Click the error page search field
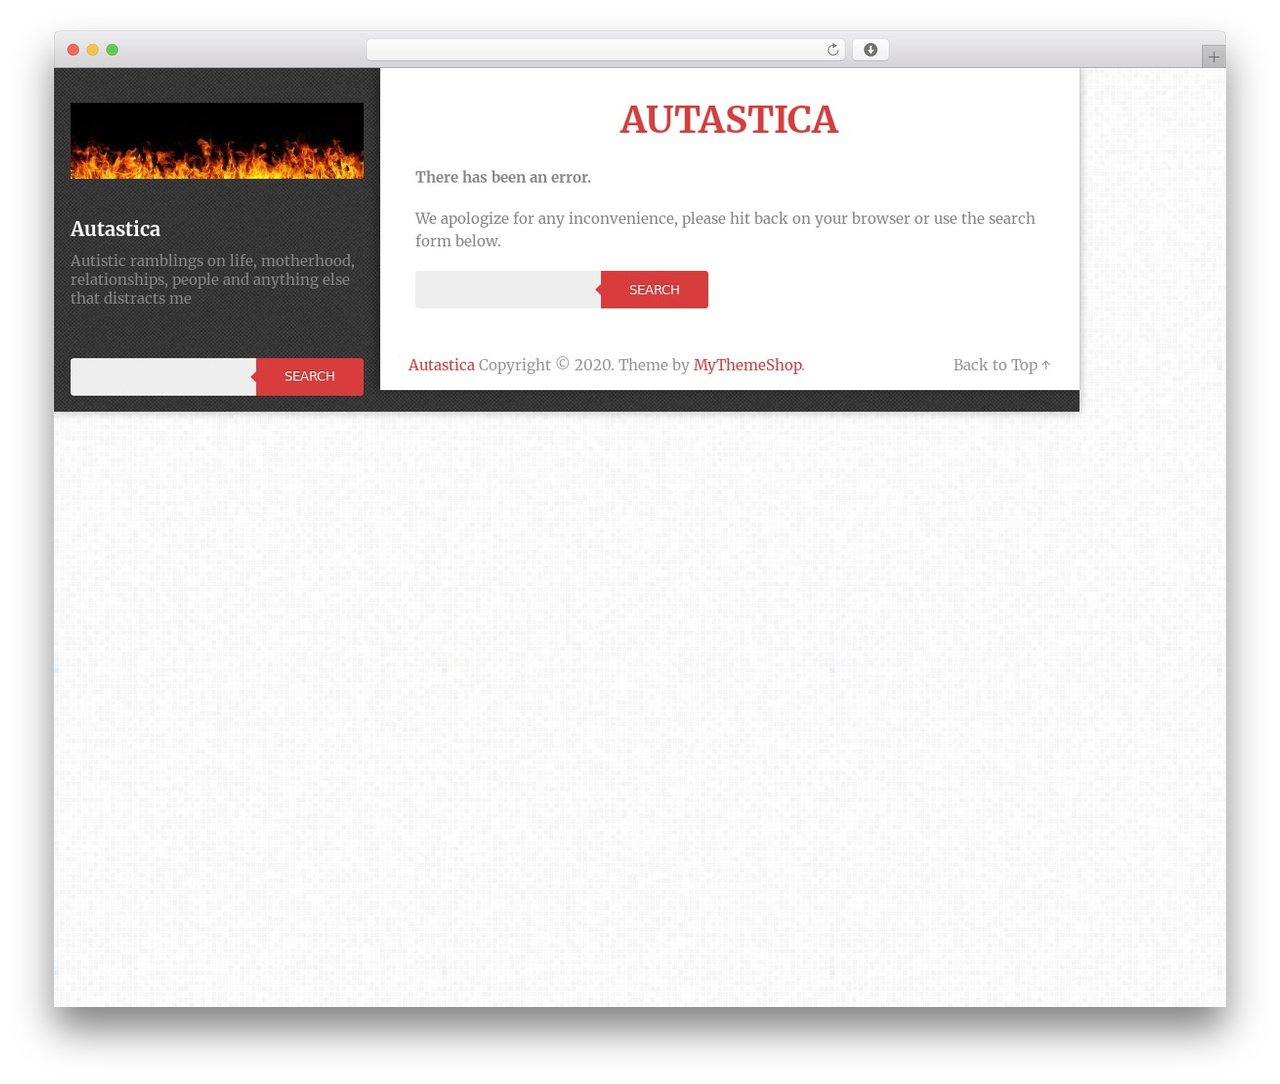The image size is (1280, 1084). click(x=508, y=290)
